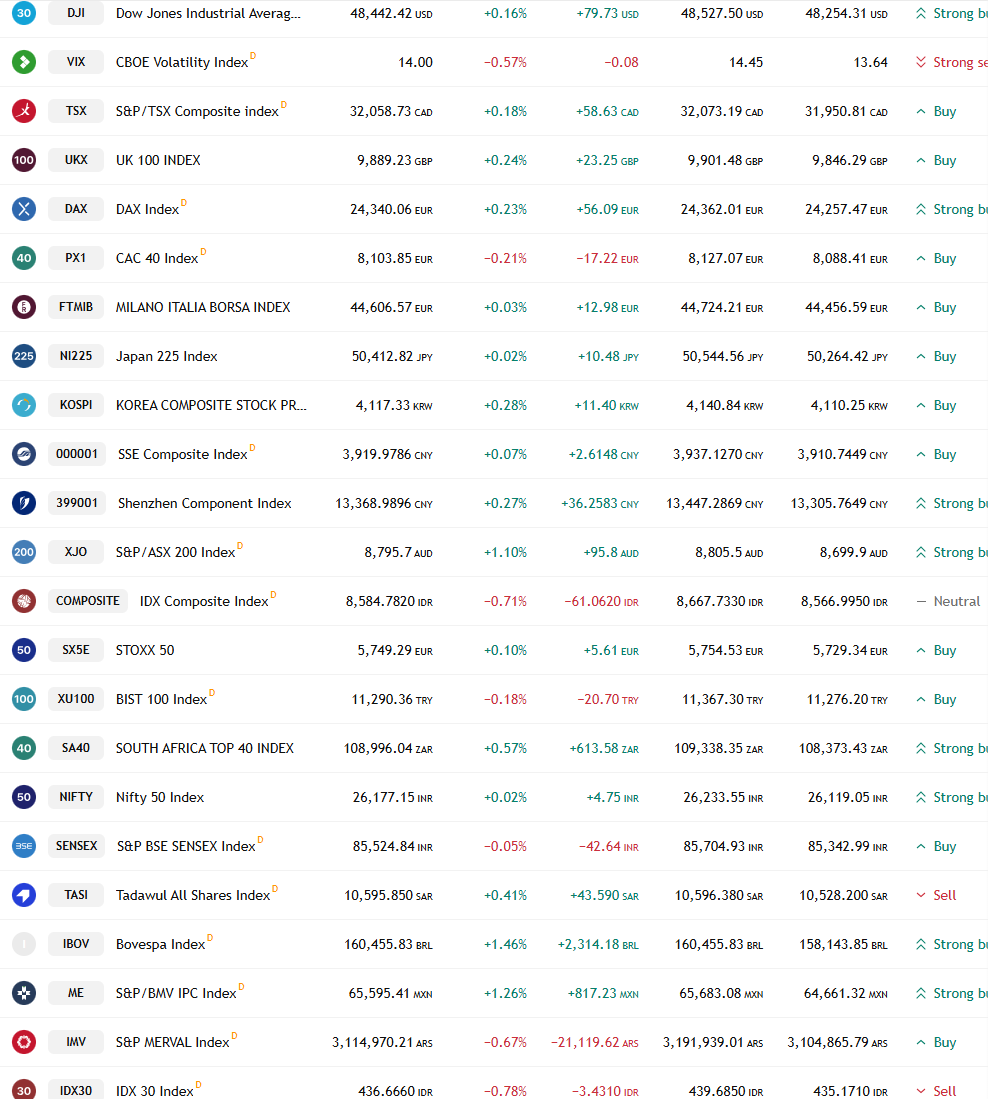Click the Dow Jones index logo icon

pyautogui.click(x=24, y=13)
